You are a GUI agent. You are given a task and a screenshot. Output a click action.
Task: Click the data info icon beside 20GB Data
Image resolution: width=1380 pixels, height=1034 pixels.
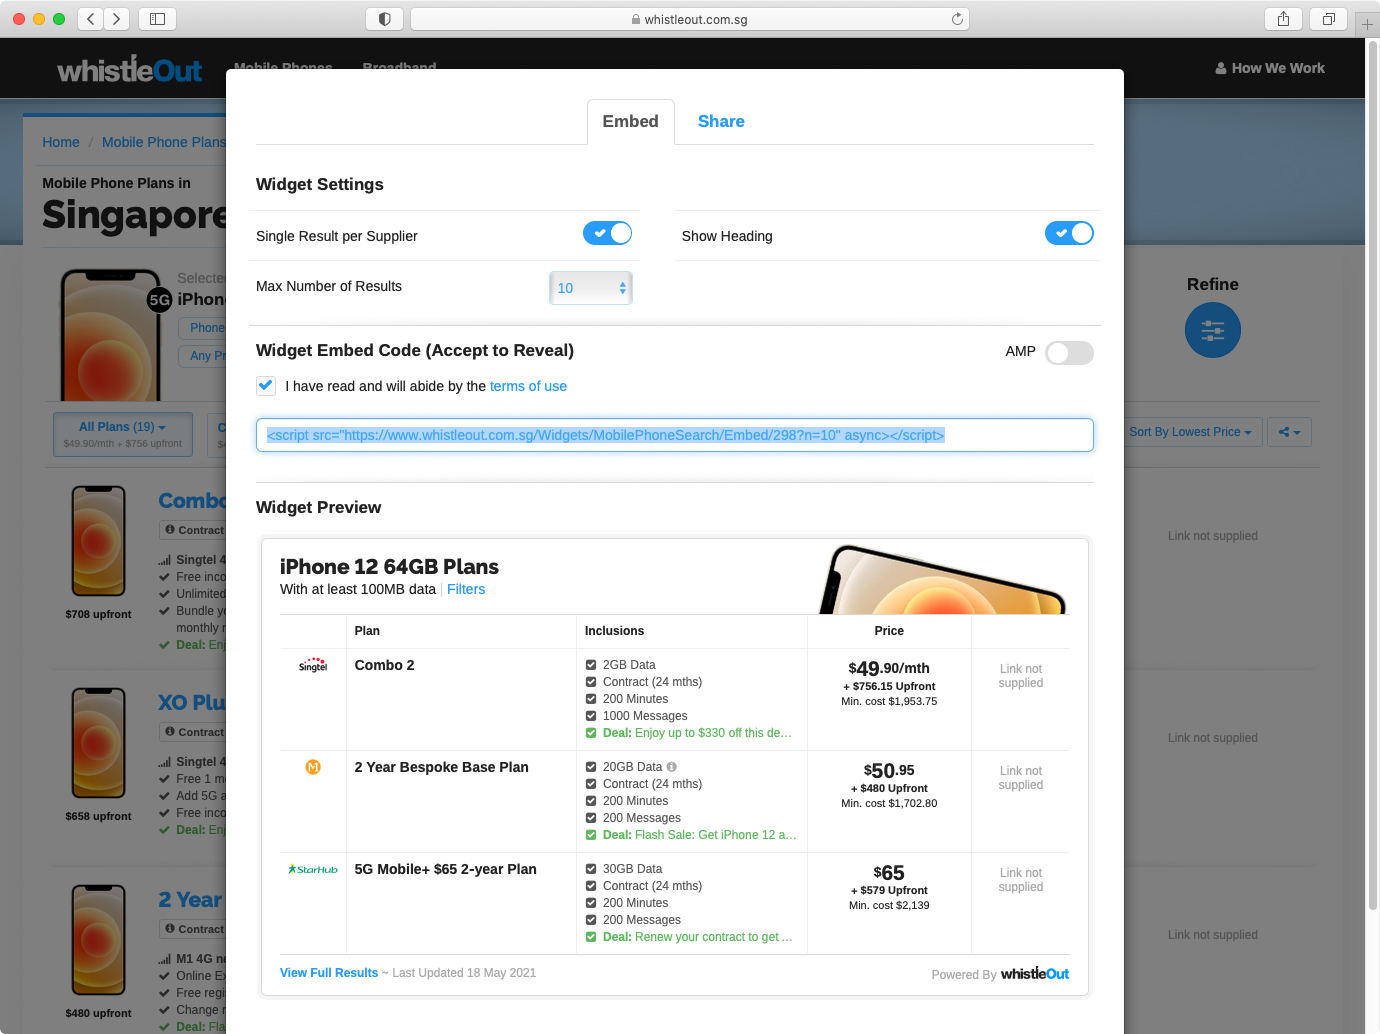(x=672, y=767)
